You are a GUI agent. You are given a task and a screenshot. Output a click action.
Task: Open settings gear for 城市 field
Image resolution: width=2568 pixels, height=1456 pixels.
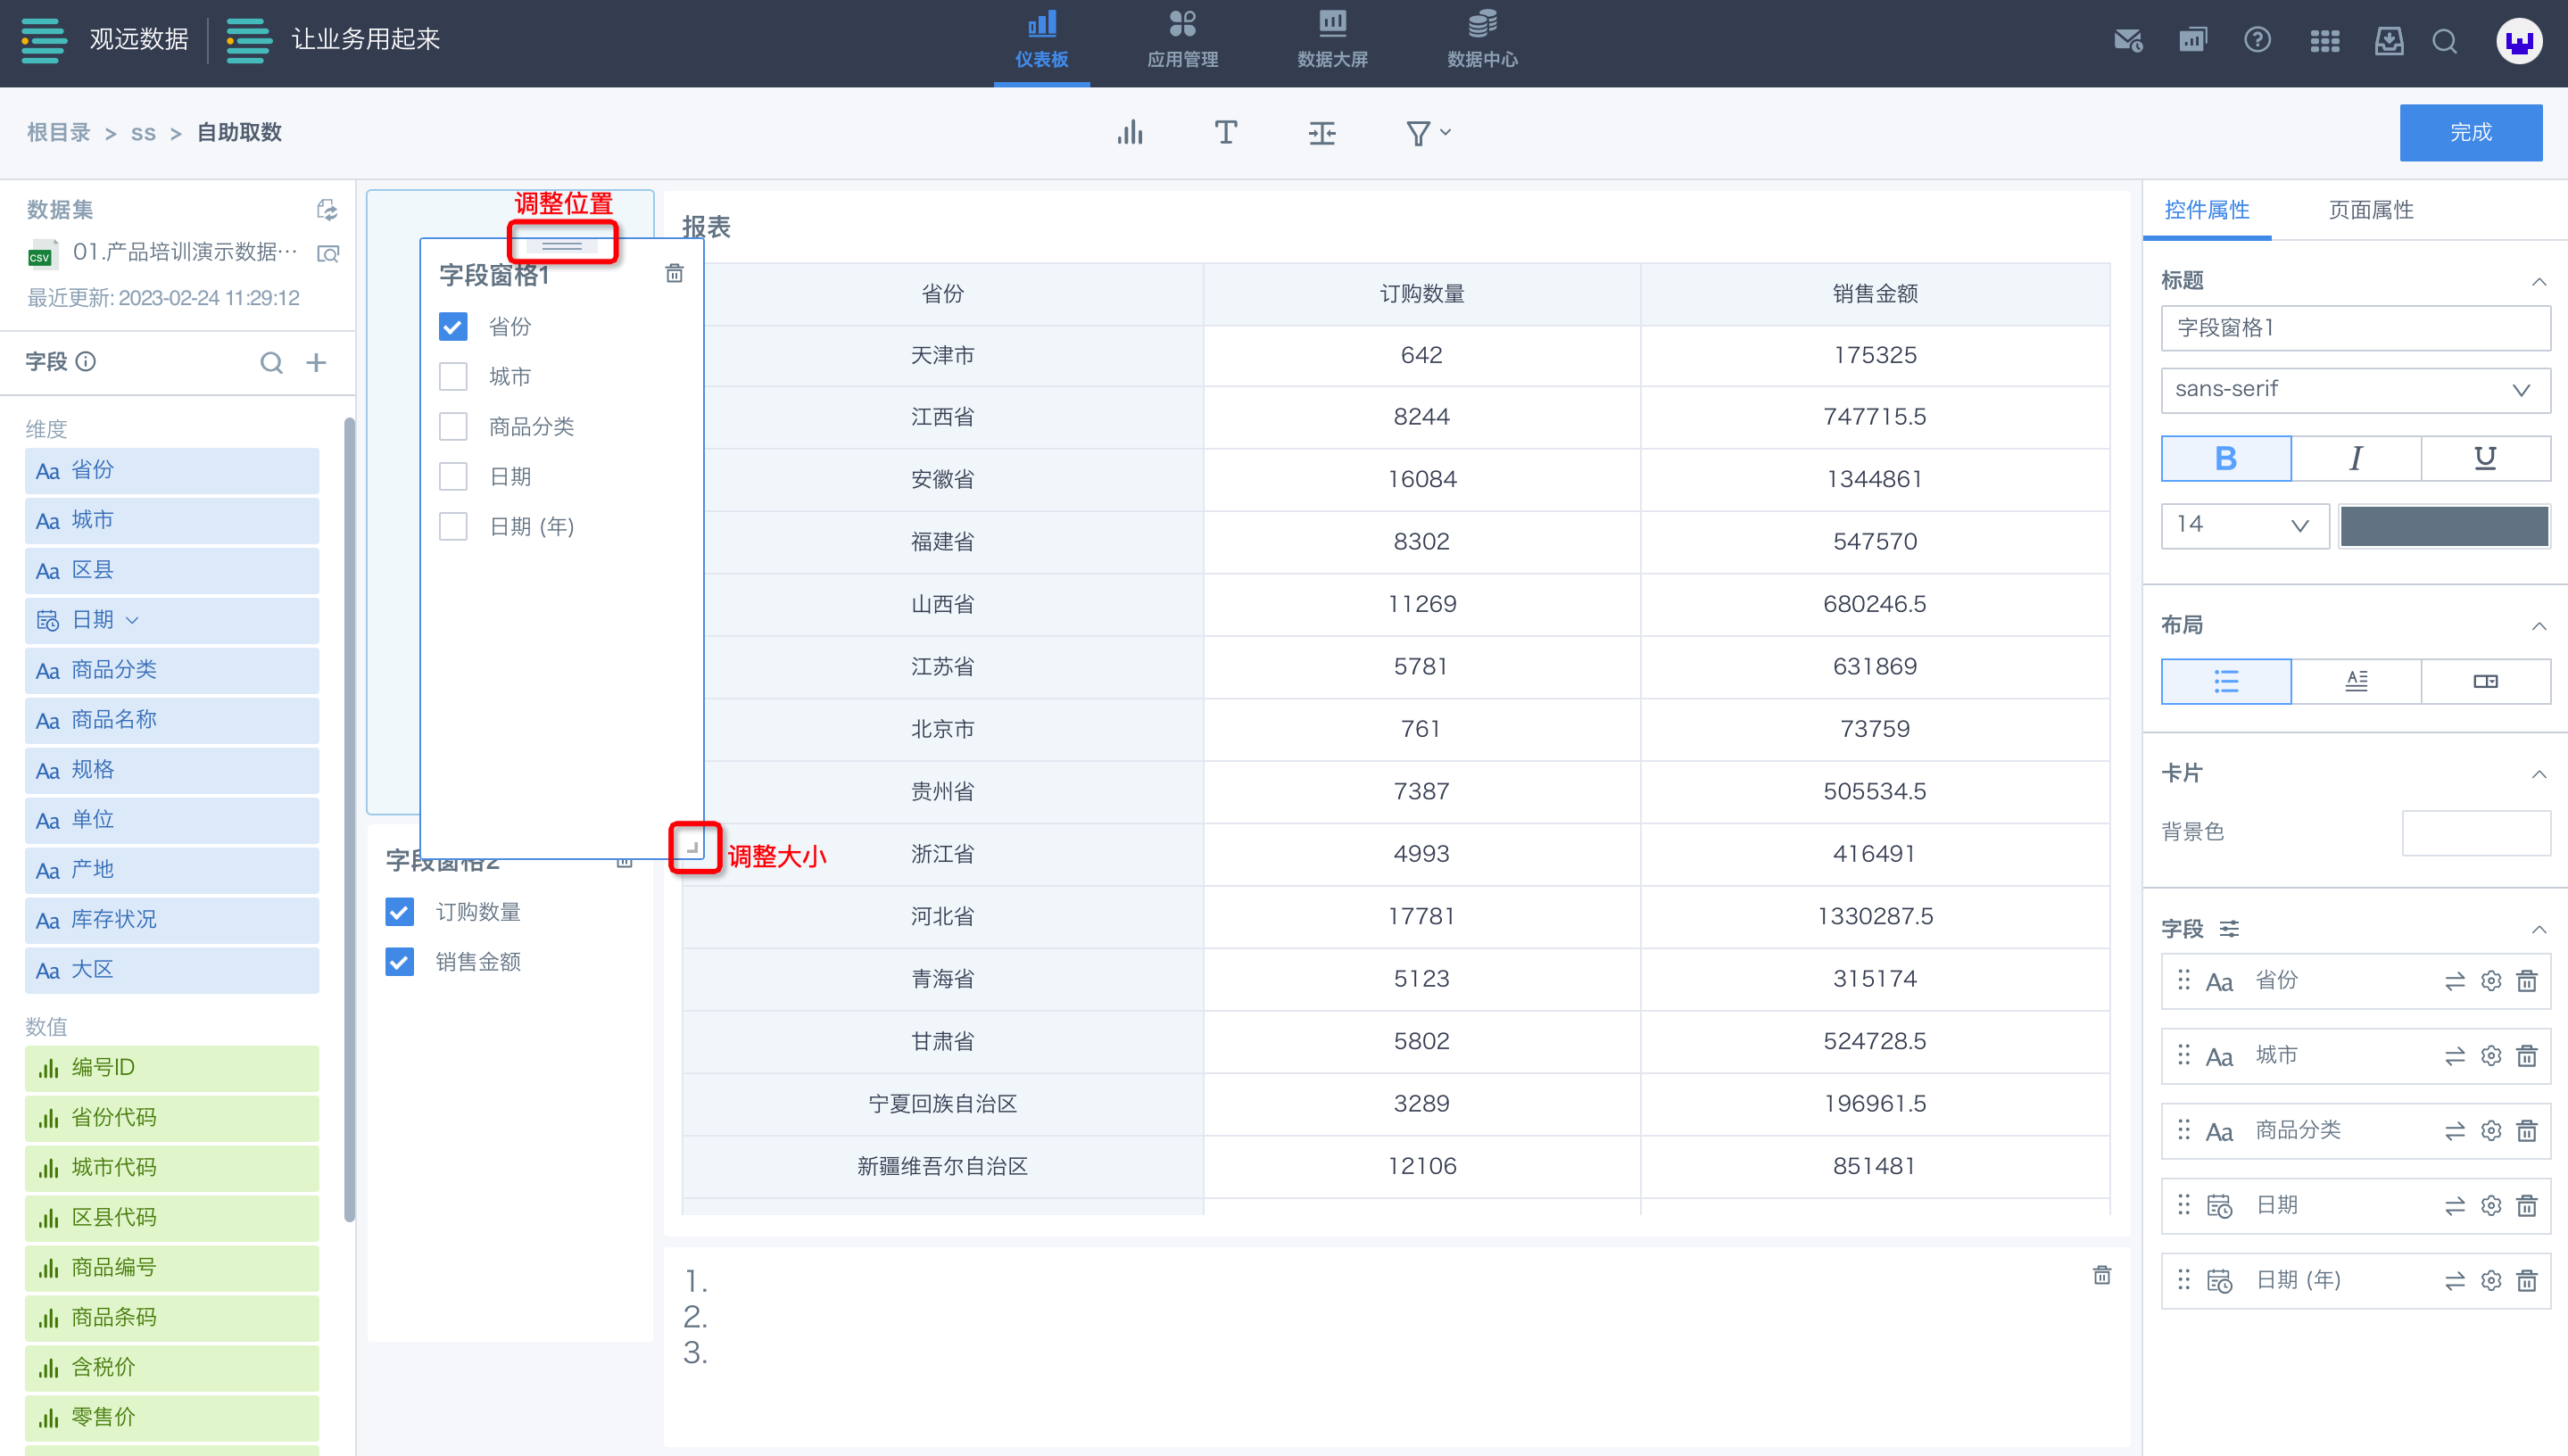tap(2490, 1056)
